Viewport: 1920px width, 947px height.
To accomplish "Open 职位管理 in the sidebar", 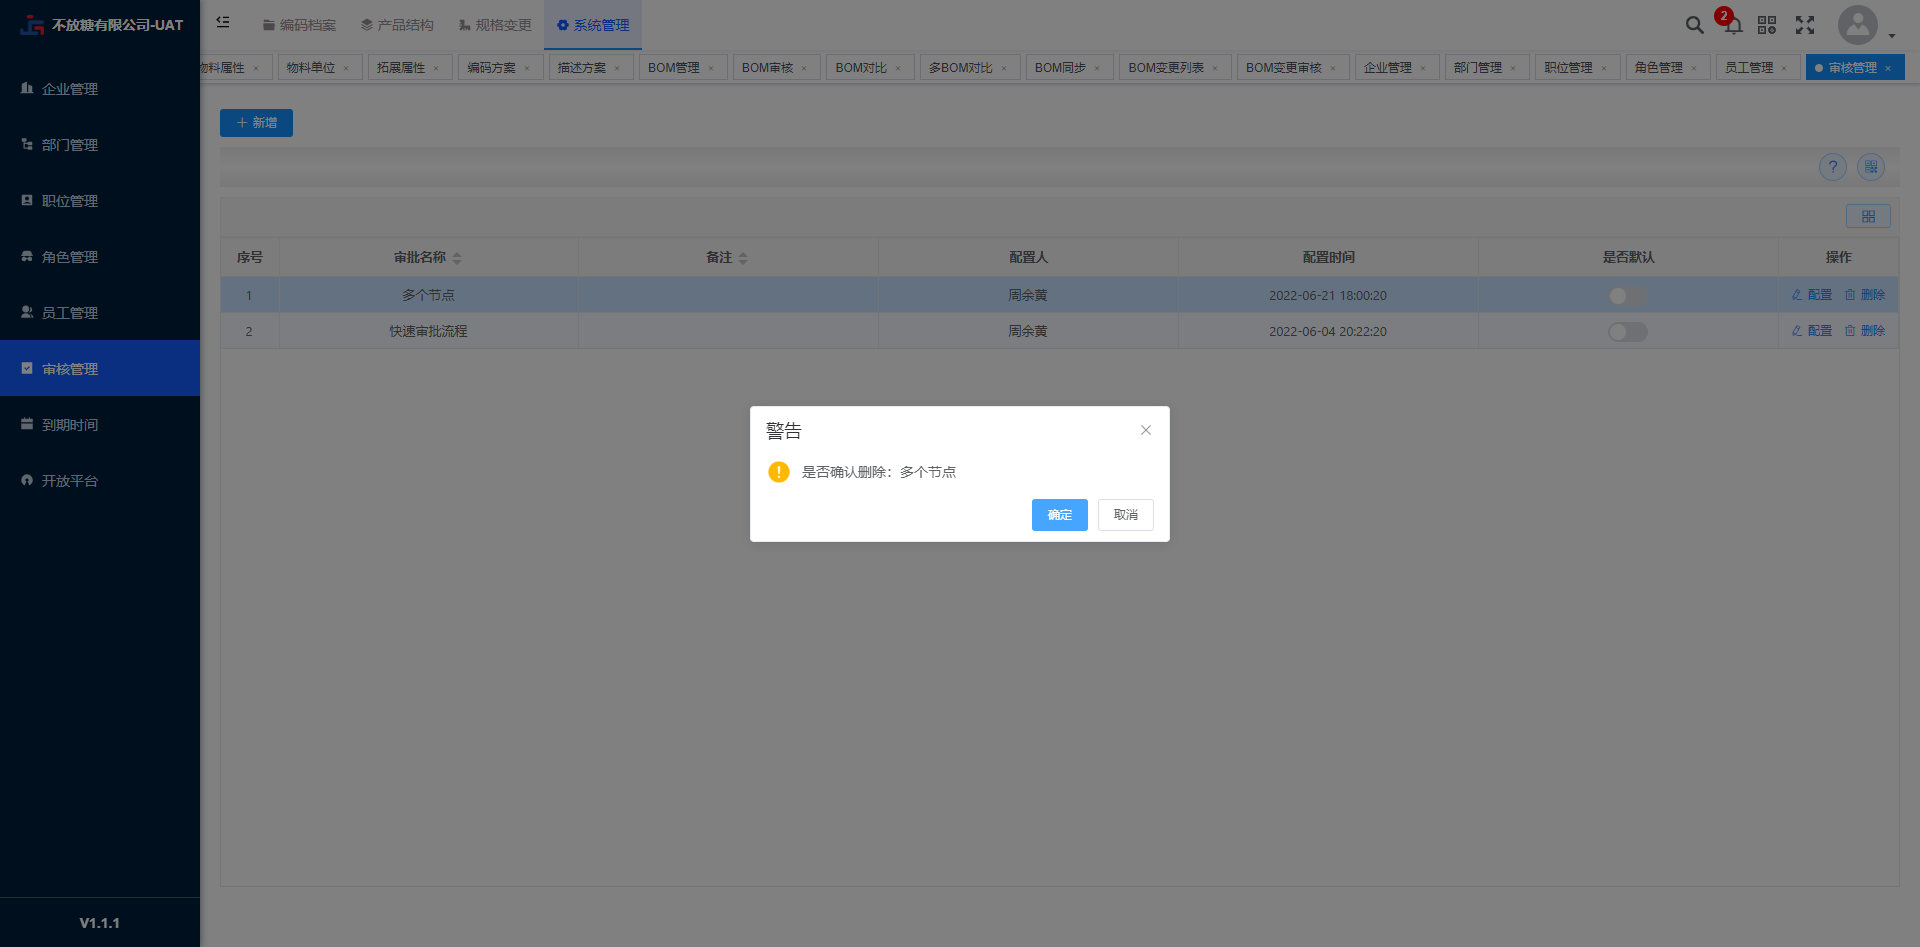I will (100, 201).
